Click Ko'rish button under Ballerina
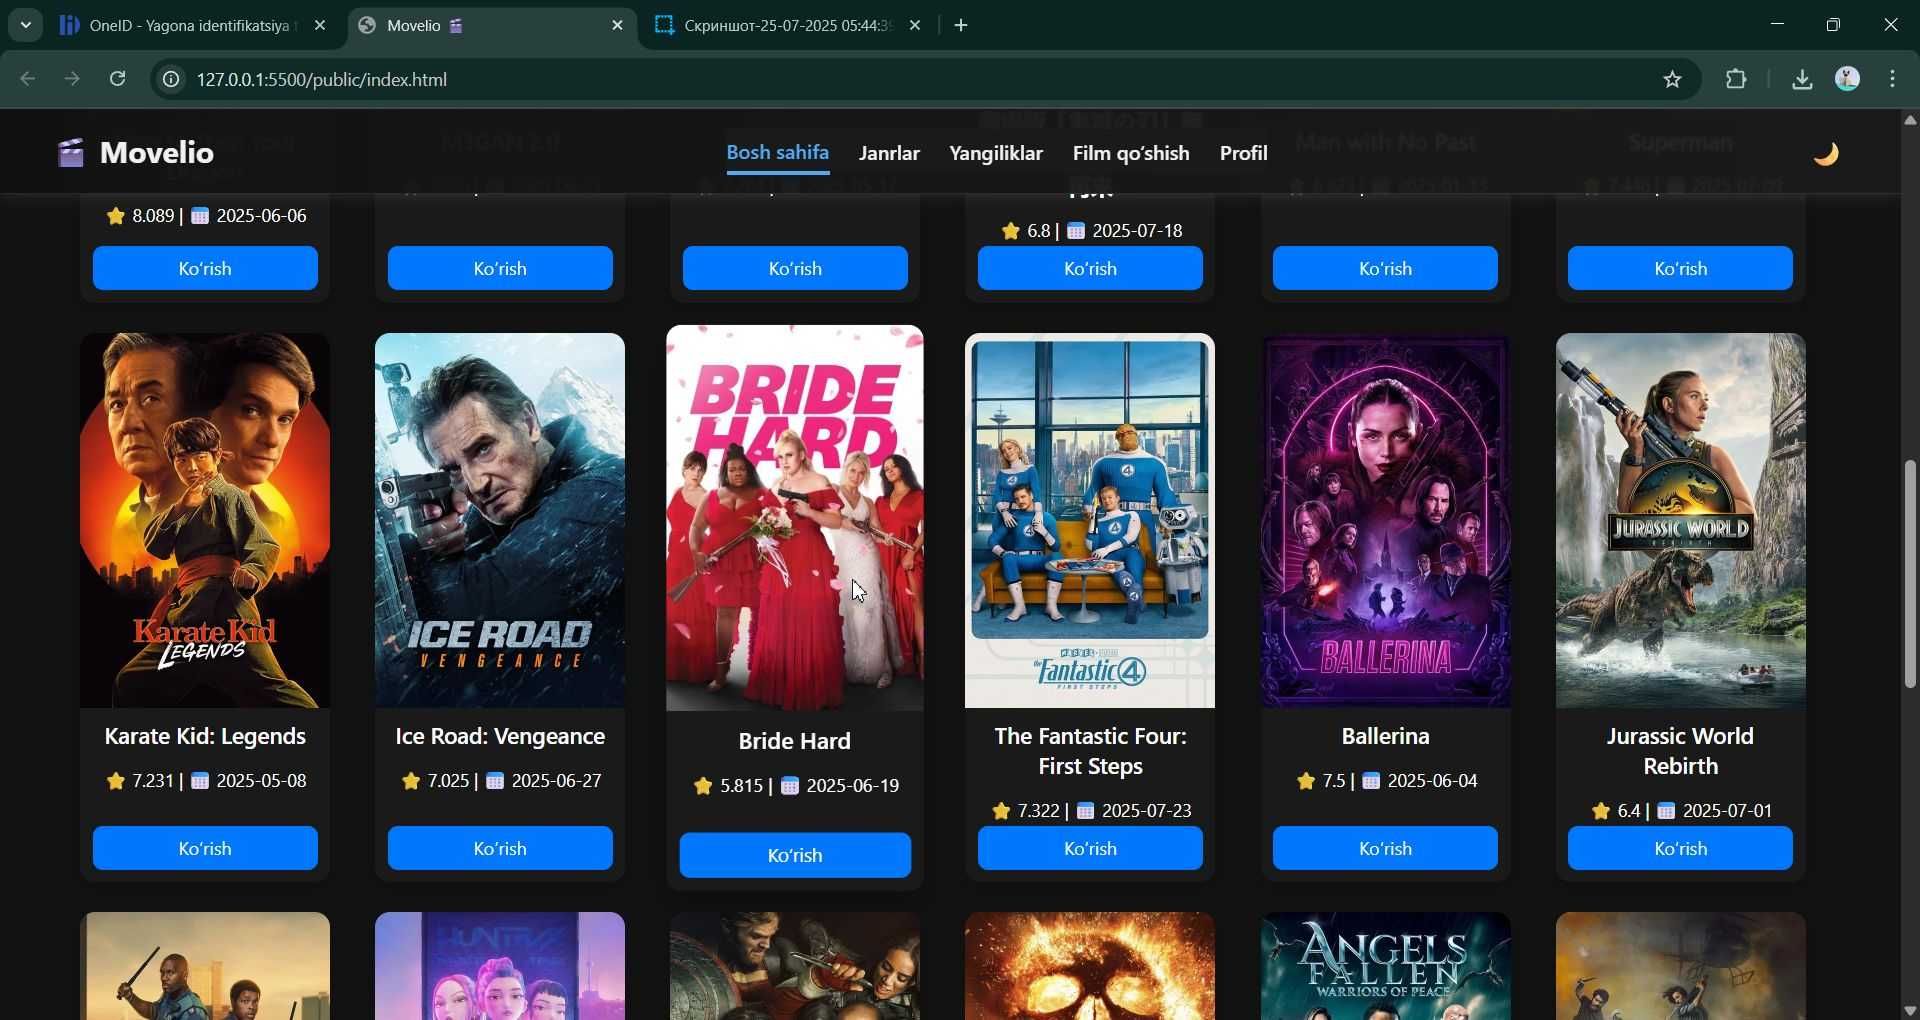Image resolution: width=1920 pixels, height=1020 pixels. 1385,848
